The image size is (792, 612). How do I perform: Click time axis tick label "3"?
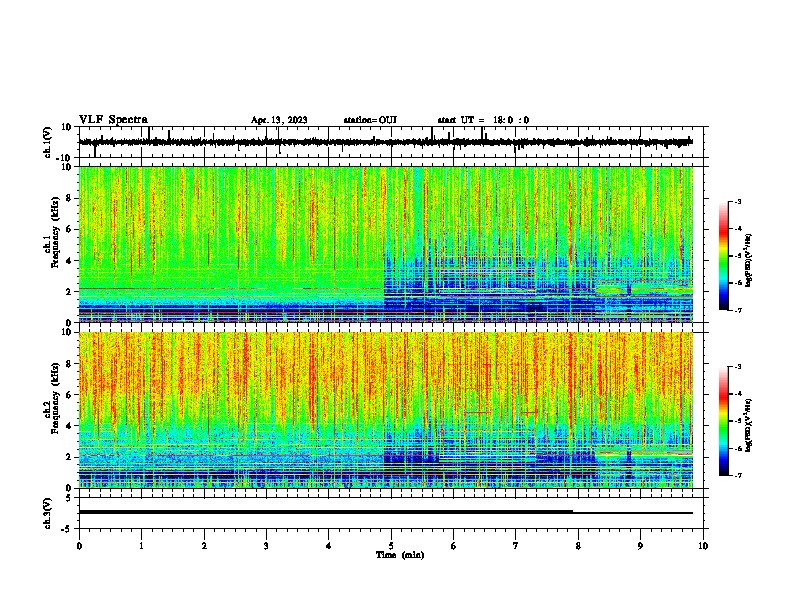266,546
